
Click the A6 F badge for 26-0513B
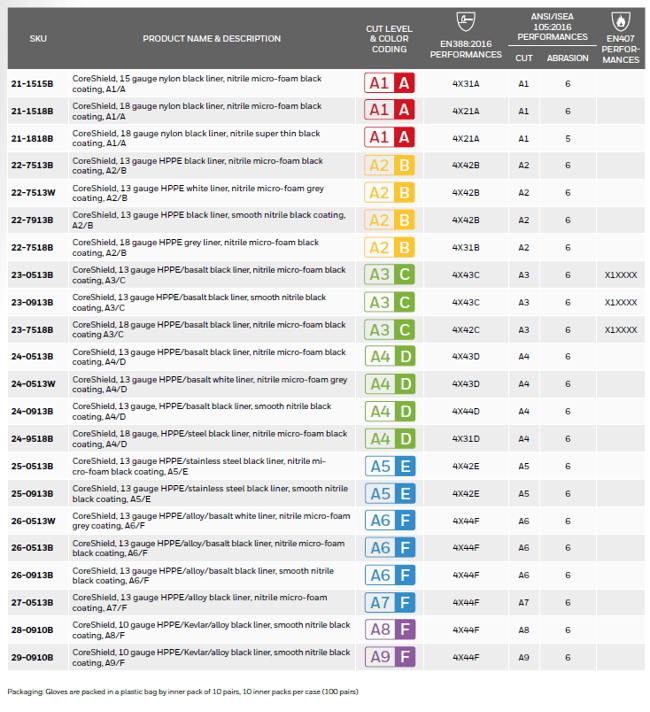[x=390, y=548]
